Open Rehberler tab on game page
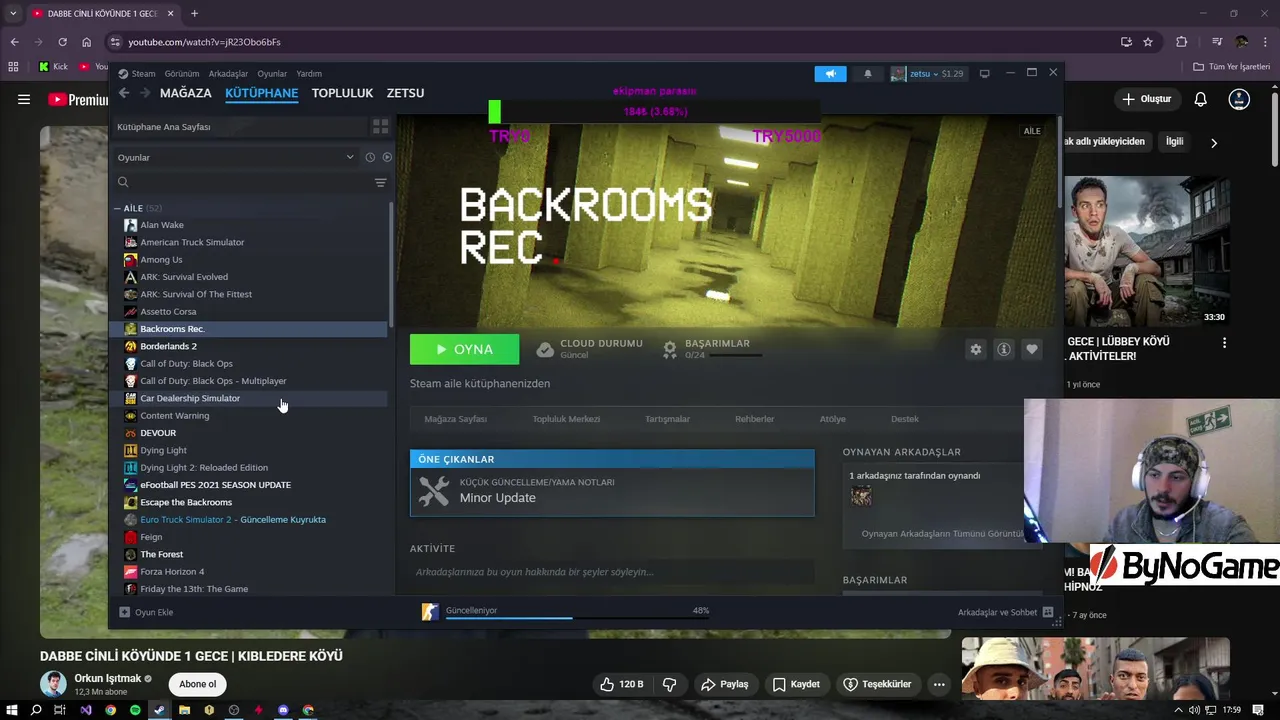 pos(754,419)
